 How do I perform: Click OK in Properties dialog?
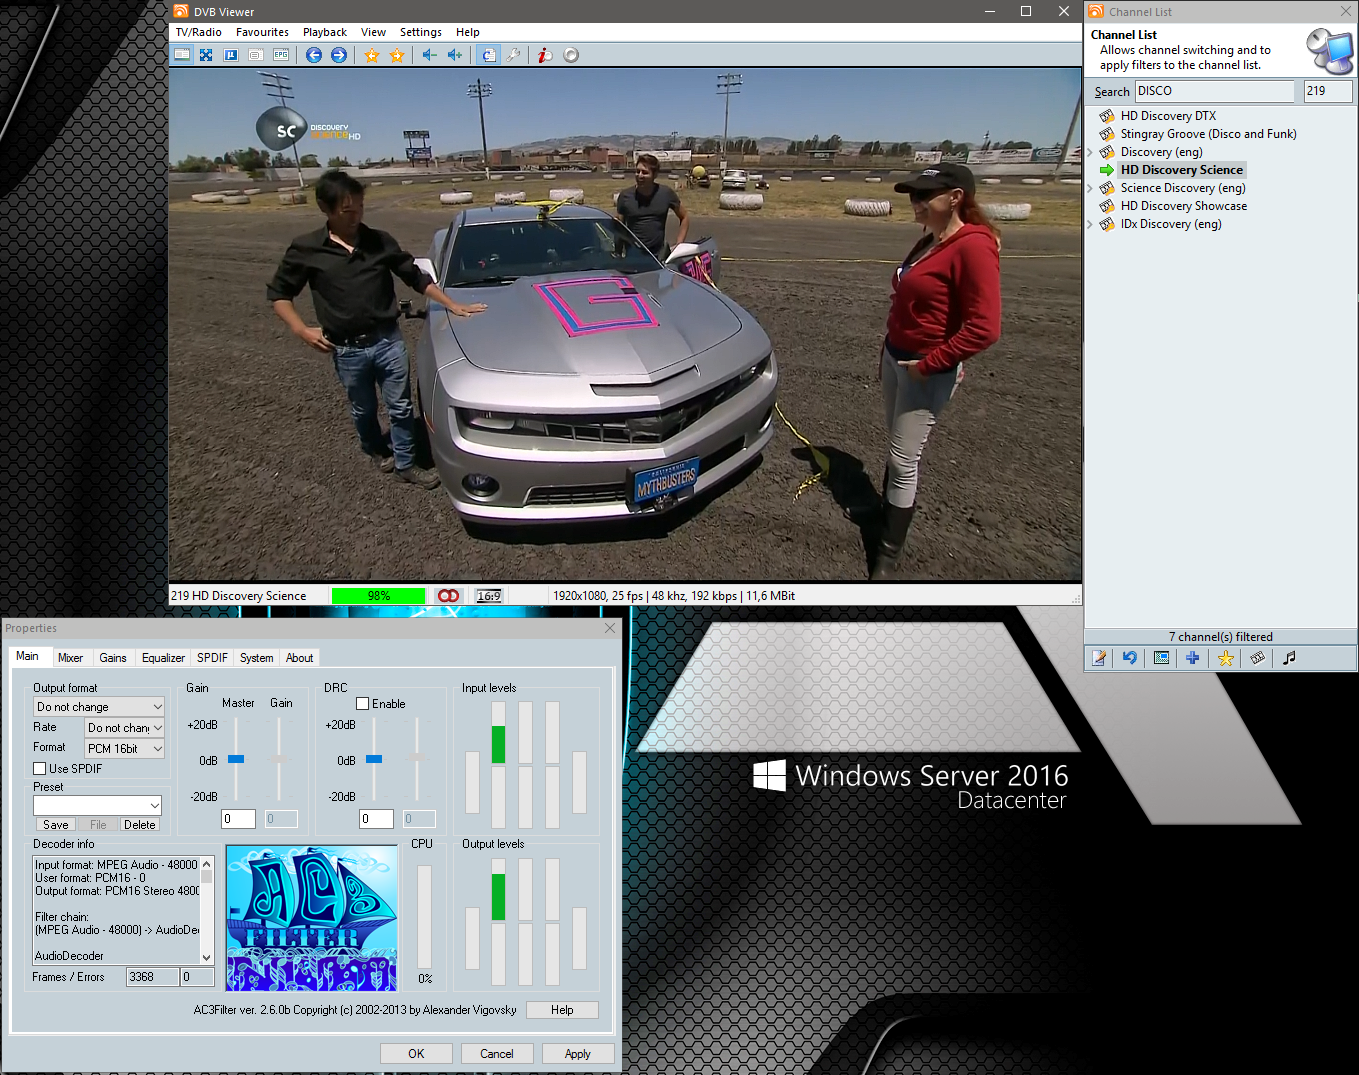click(416, 1054)
